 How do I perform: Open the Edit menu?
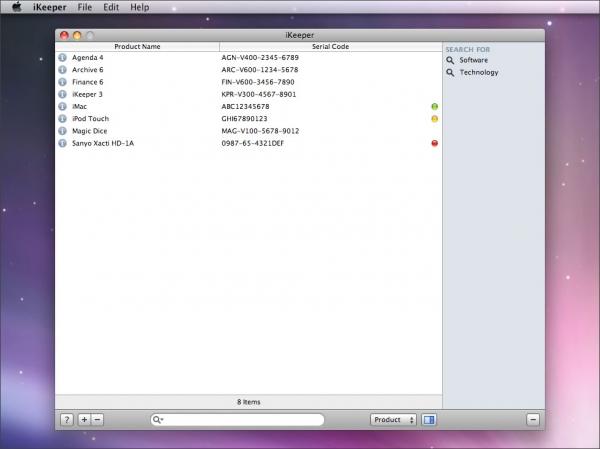click(x=111, y=7)
